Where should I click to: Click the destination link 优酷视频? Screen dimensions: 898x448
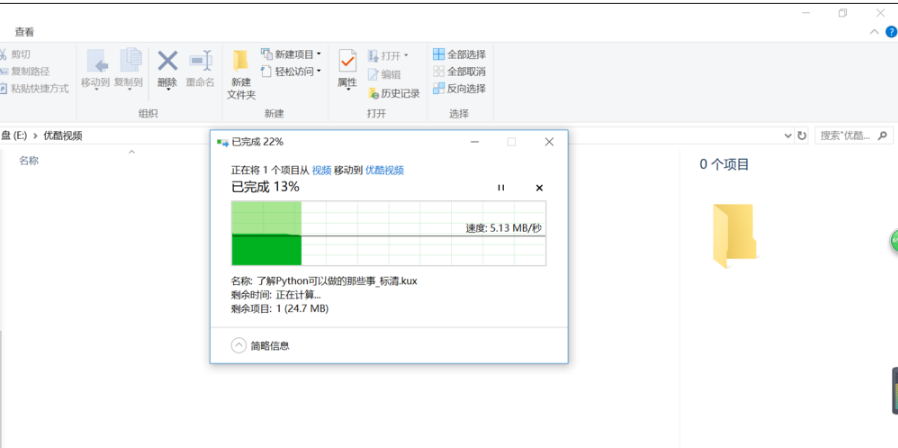click(385, 170)
